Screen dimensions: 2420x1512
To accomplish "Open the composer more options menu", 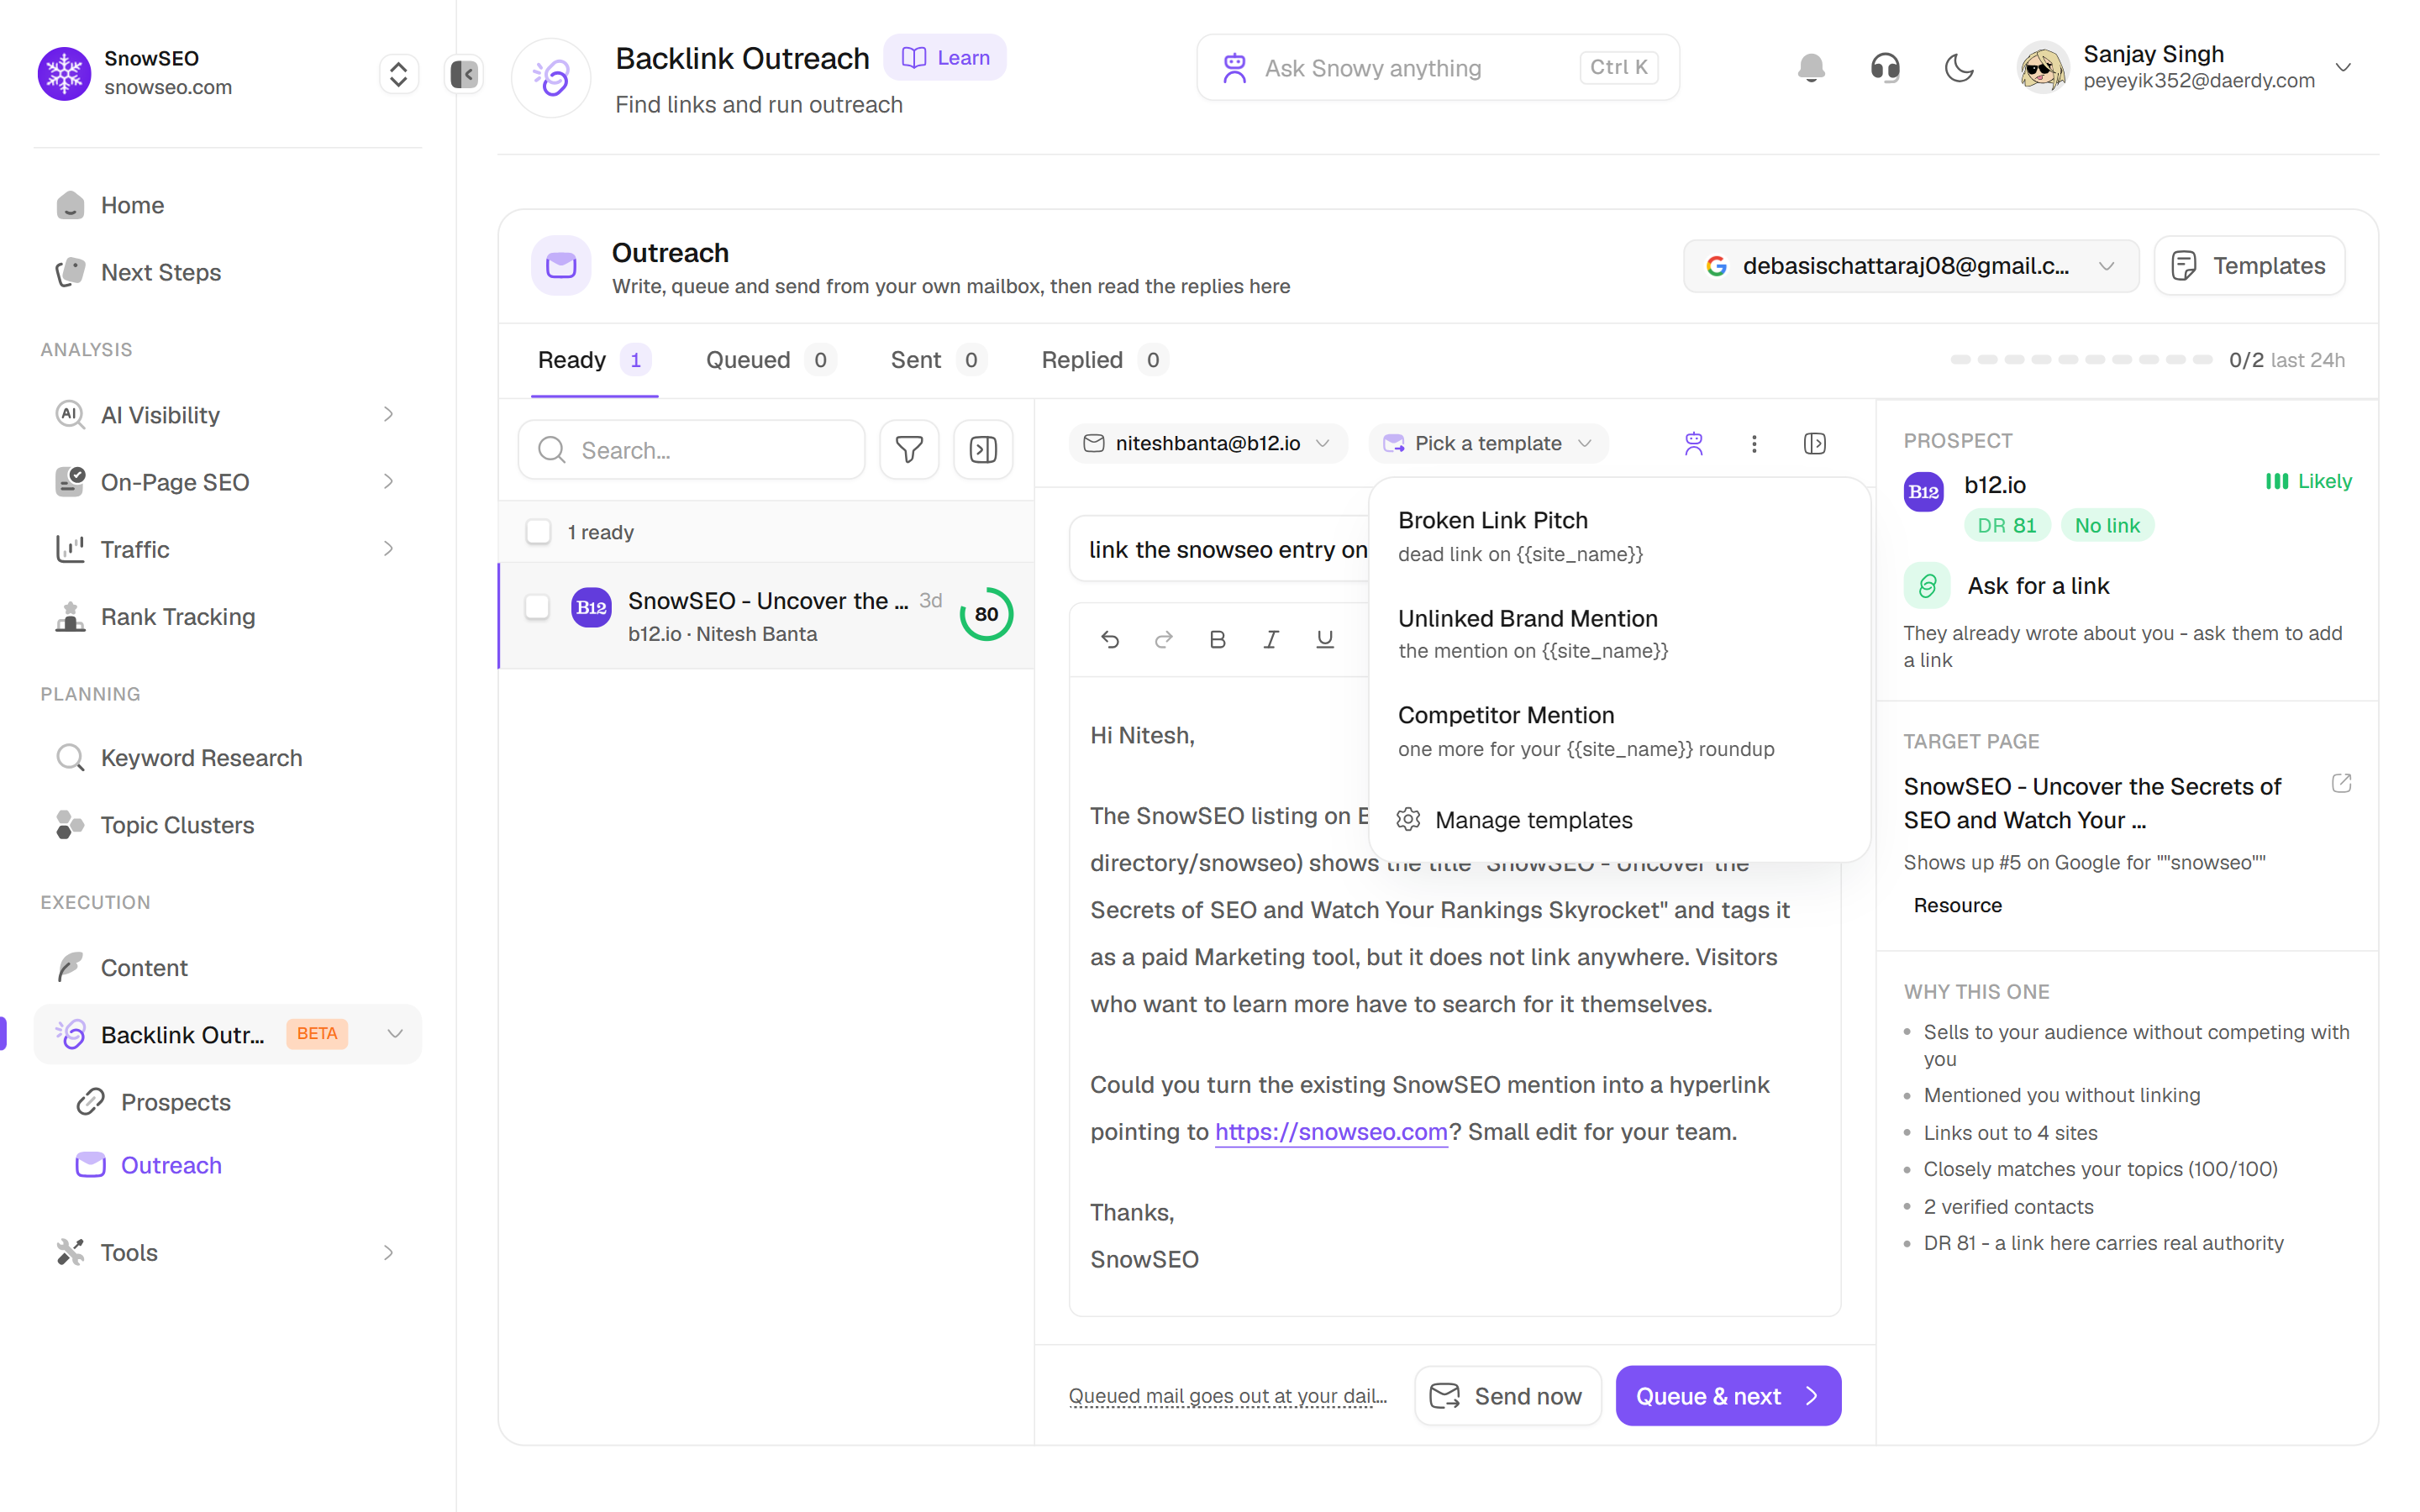I will [1754, 443].
